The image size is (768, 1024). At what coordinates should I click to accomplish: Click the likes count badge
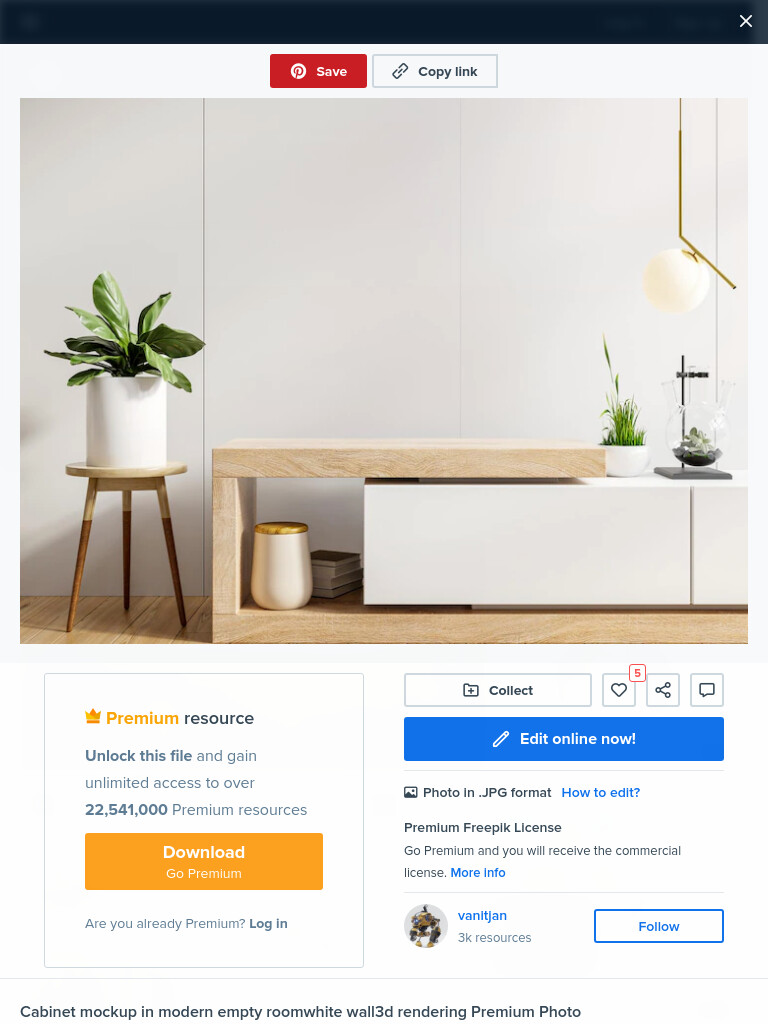pos(637,673)
